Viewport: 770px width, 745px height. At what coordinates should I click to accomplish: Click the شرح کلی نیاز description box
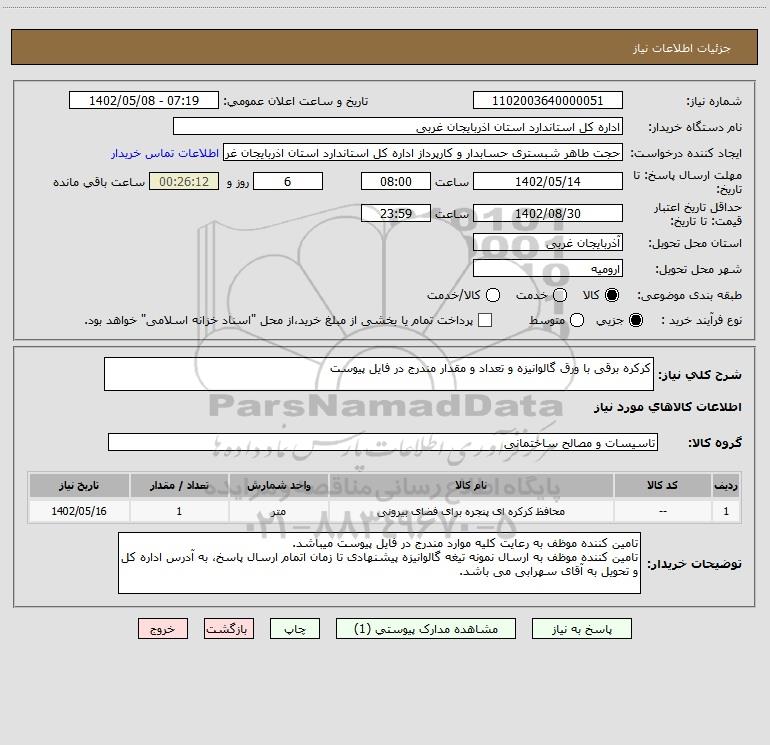pos(379,374)
